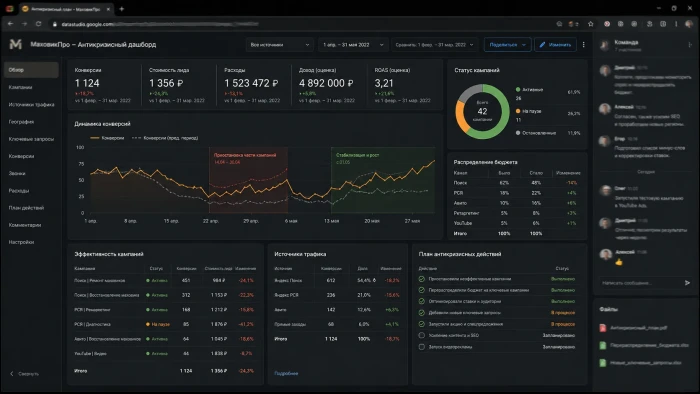Click the МаховикПро M logo
Screen dimensions: 700x394
coord(16,44)
